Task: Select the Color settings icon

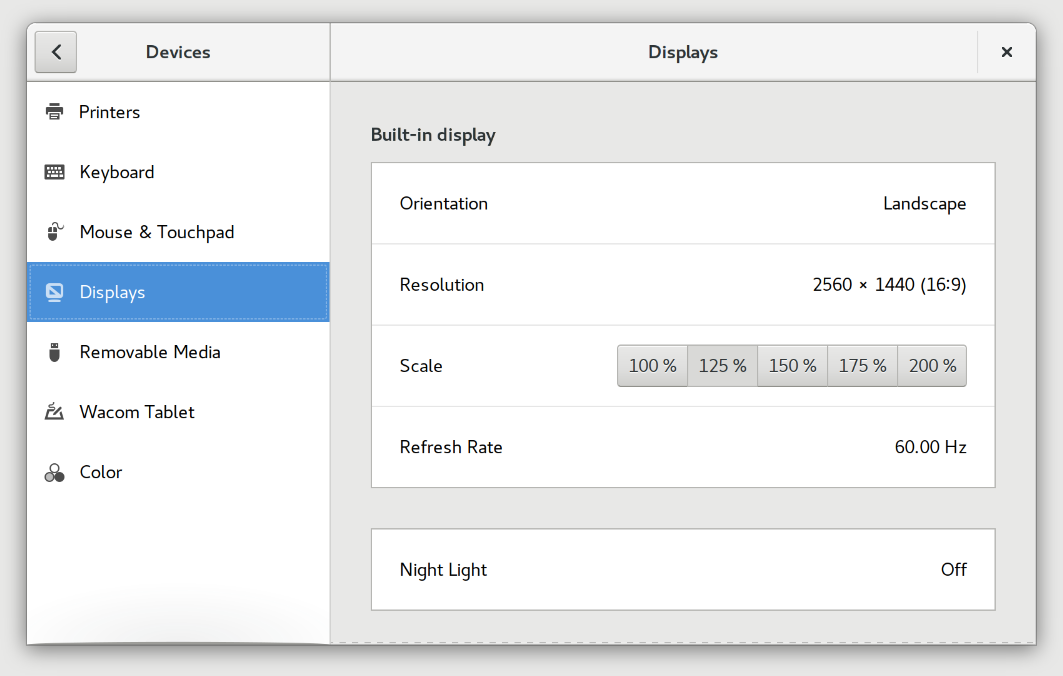Action: click(53, 472)
